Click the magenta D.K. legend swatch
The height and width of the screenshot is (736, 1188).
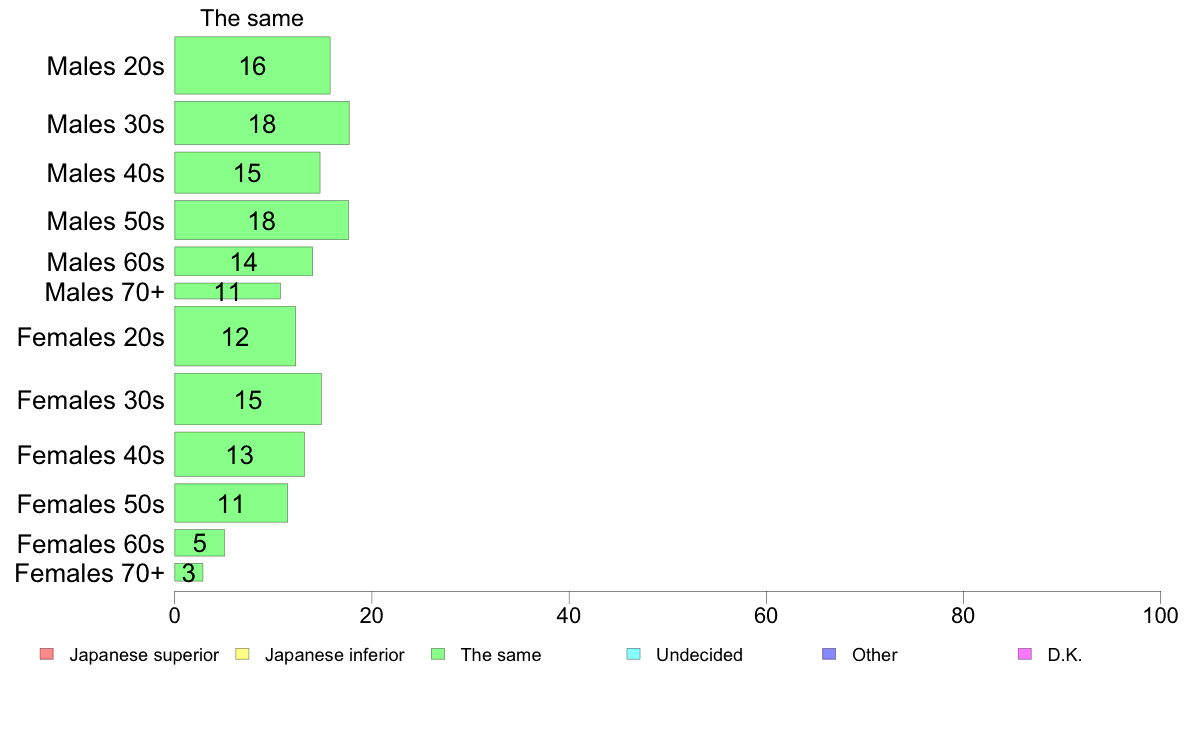click(x=1025, y=654)
